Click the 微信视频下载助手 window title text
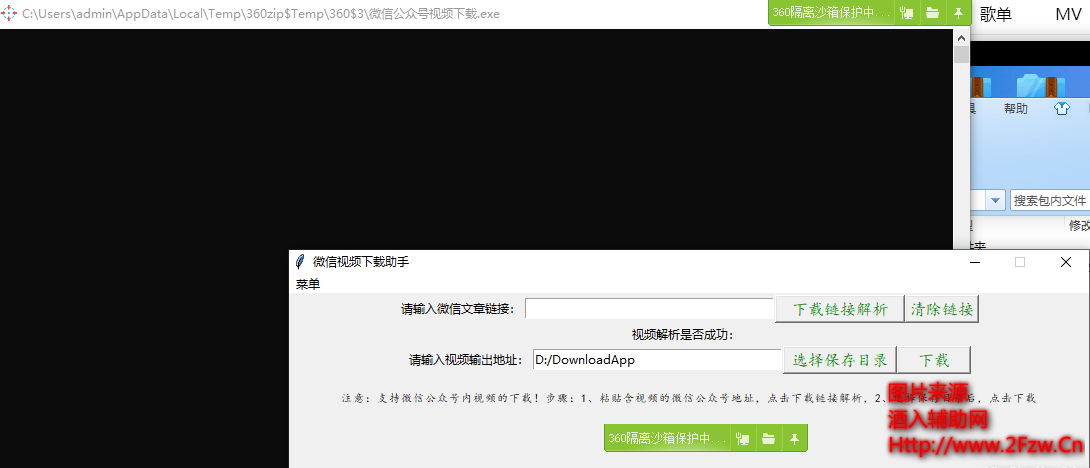This screenshot has width=1090, height=468. click(x=361, y=261)
